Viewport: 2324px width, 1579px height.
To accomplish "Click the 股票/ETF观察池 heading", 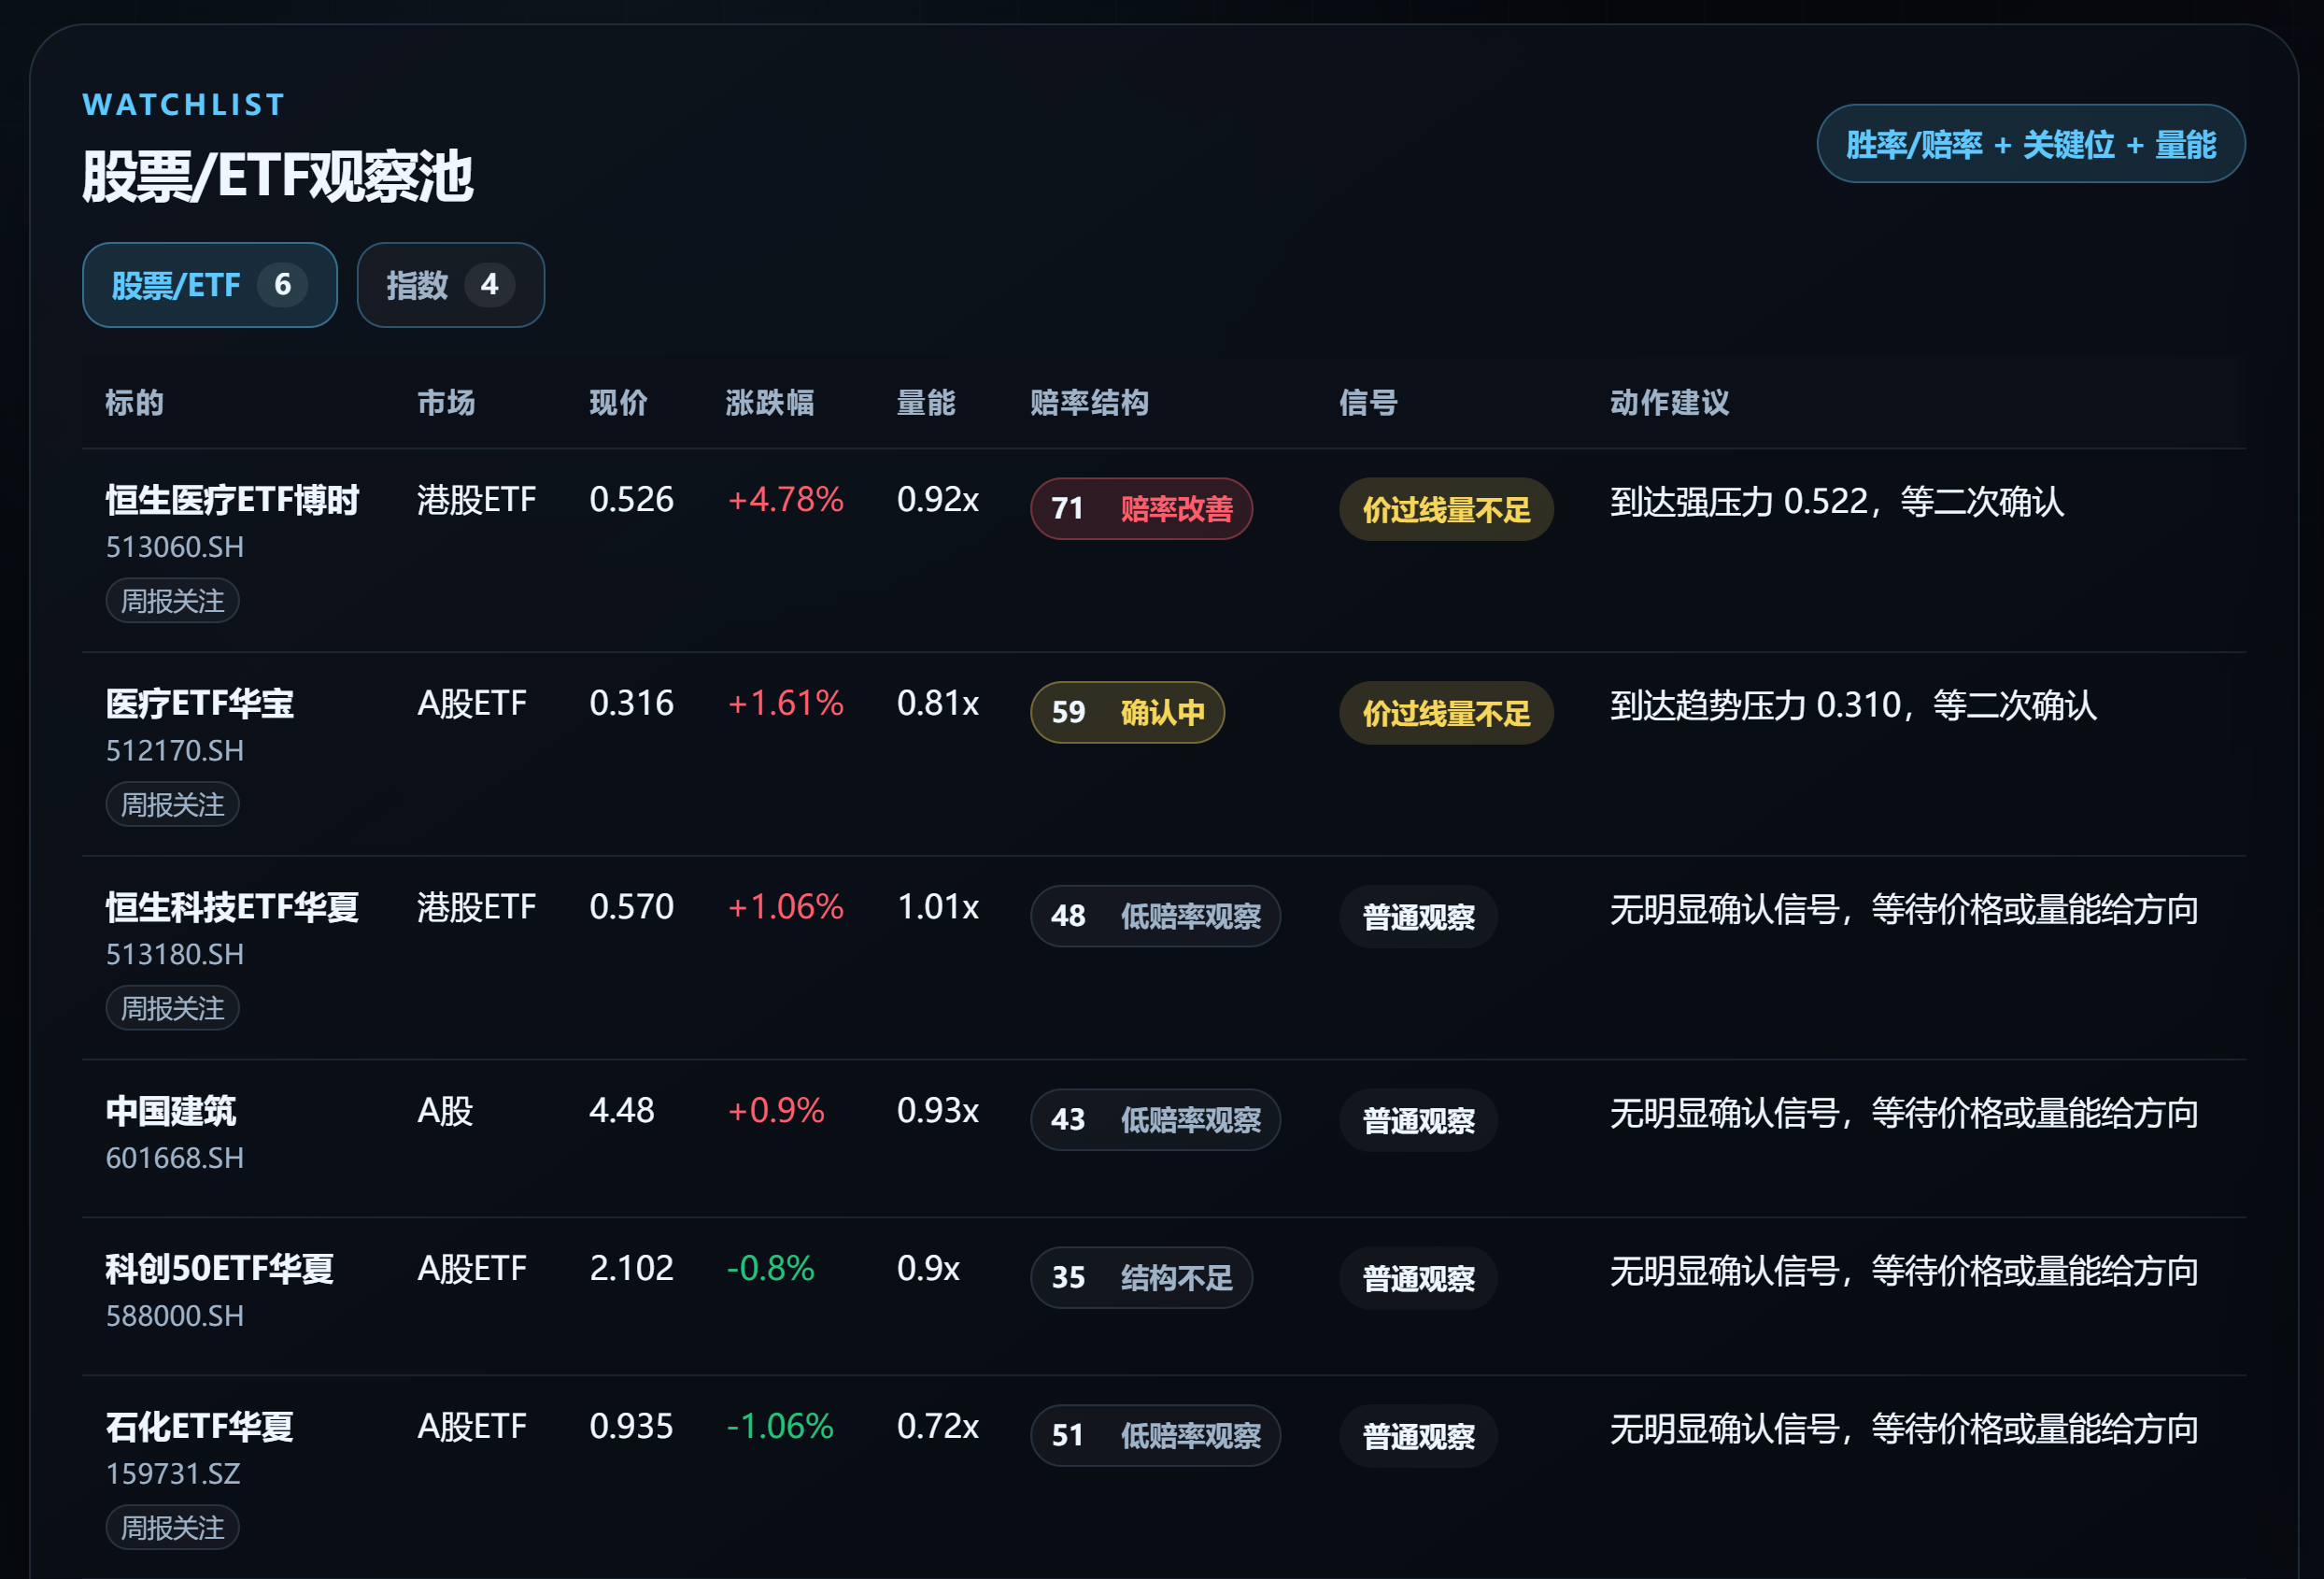I will click(277, 177).
